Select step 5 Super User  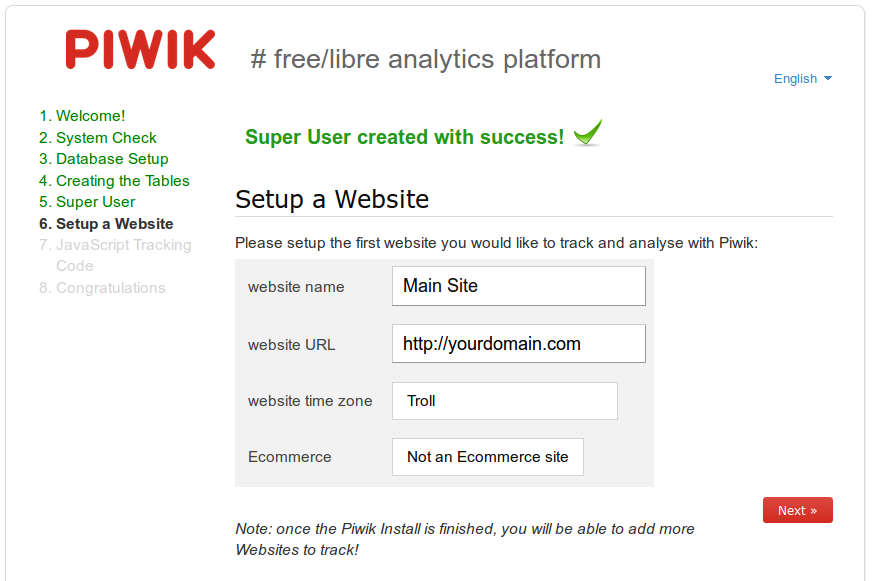tap(87, 201)
